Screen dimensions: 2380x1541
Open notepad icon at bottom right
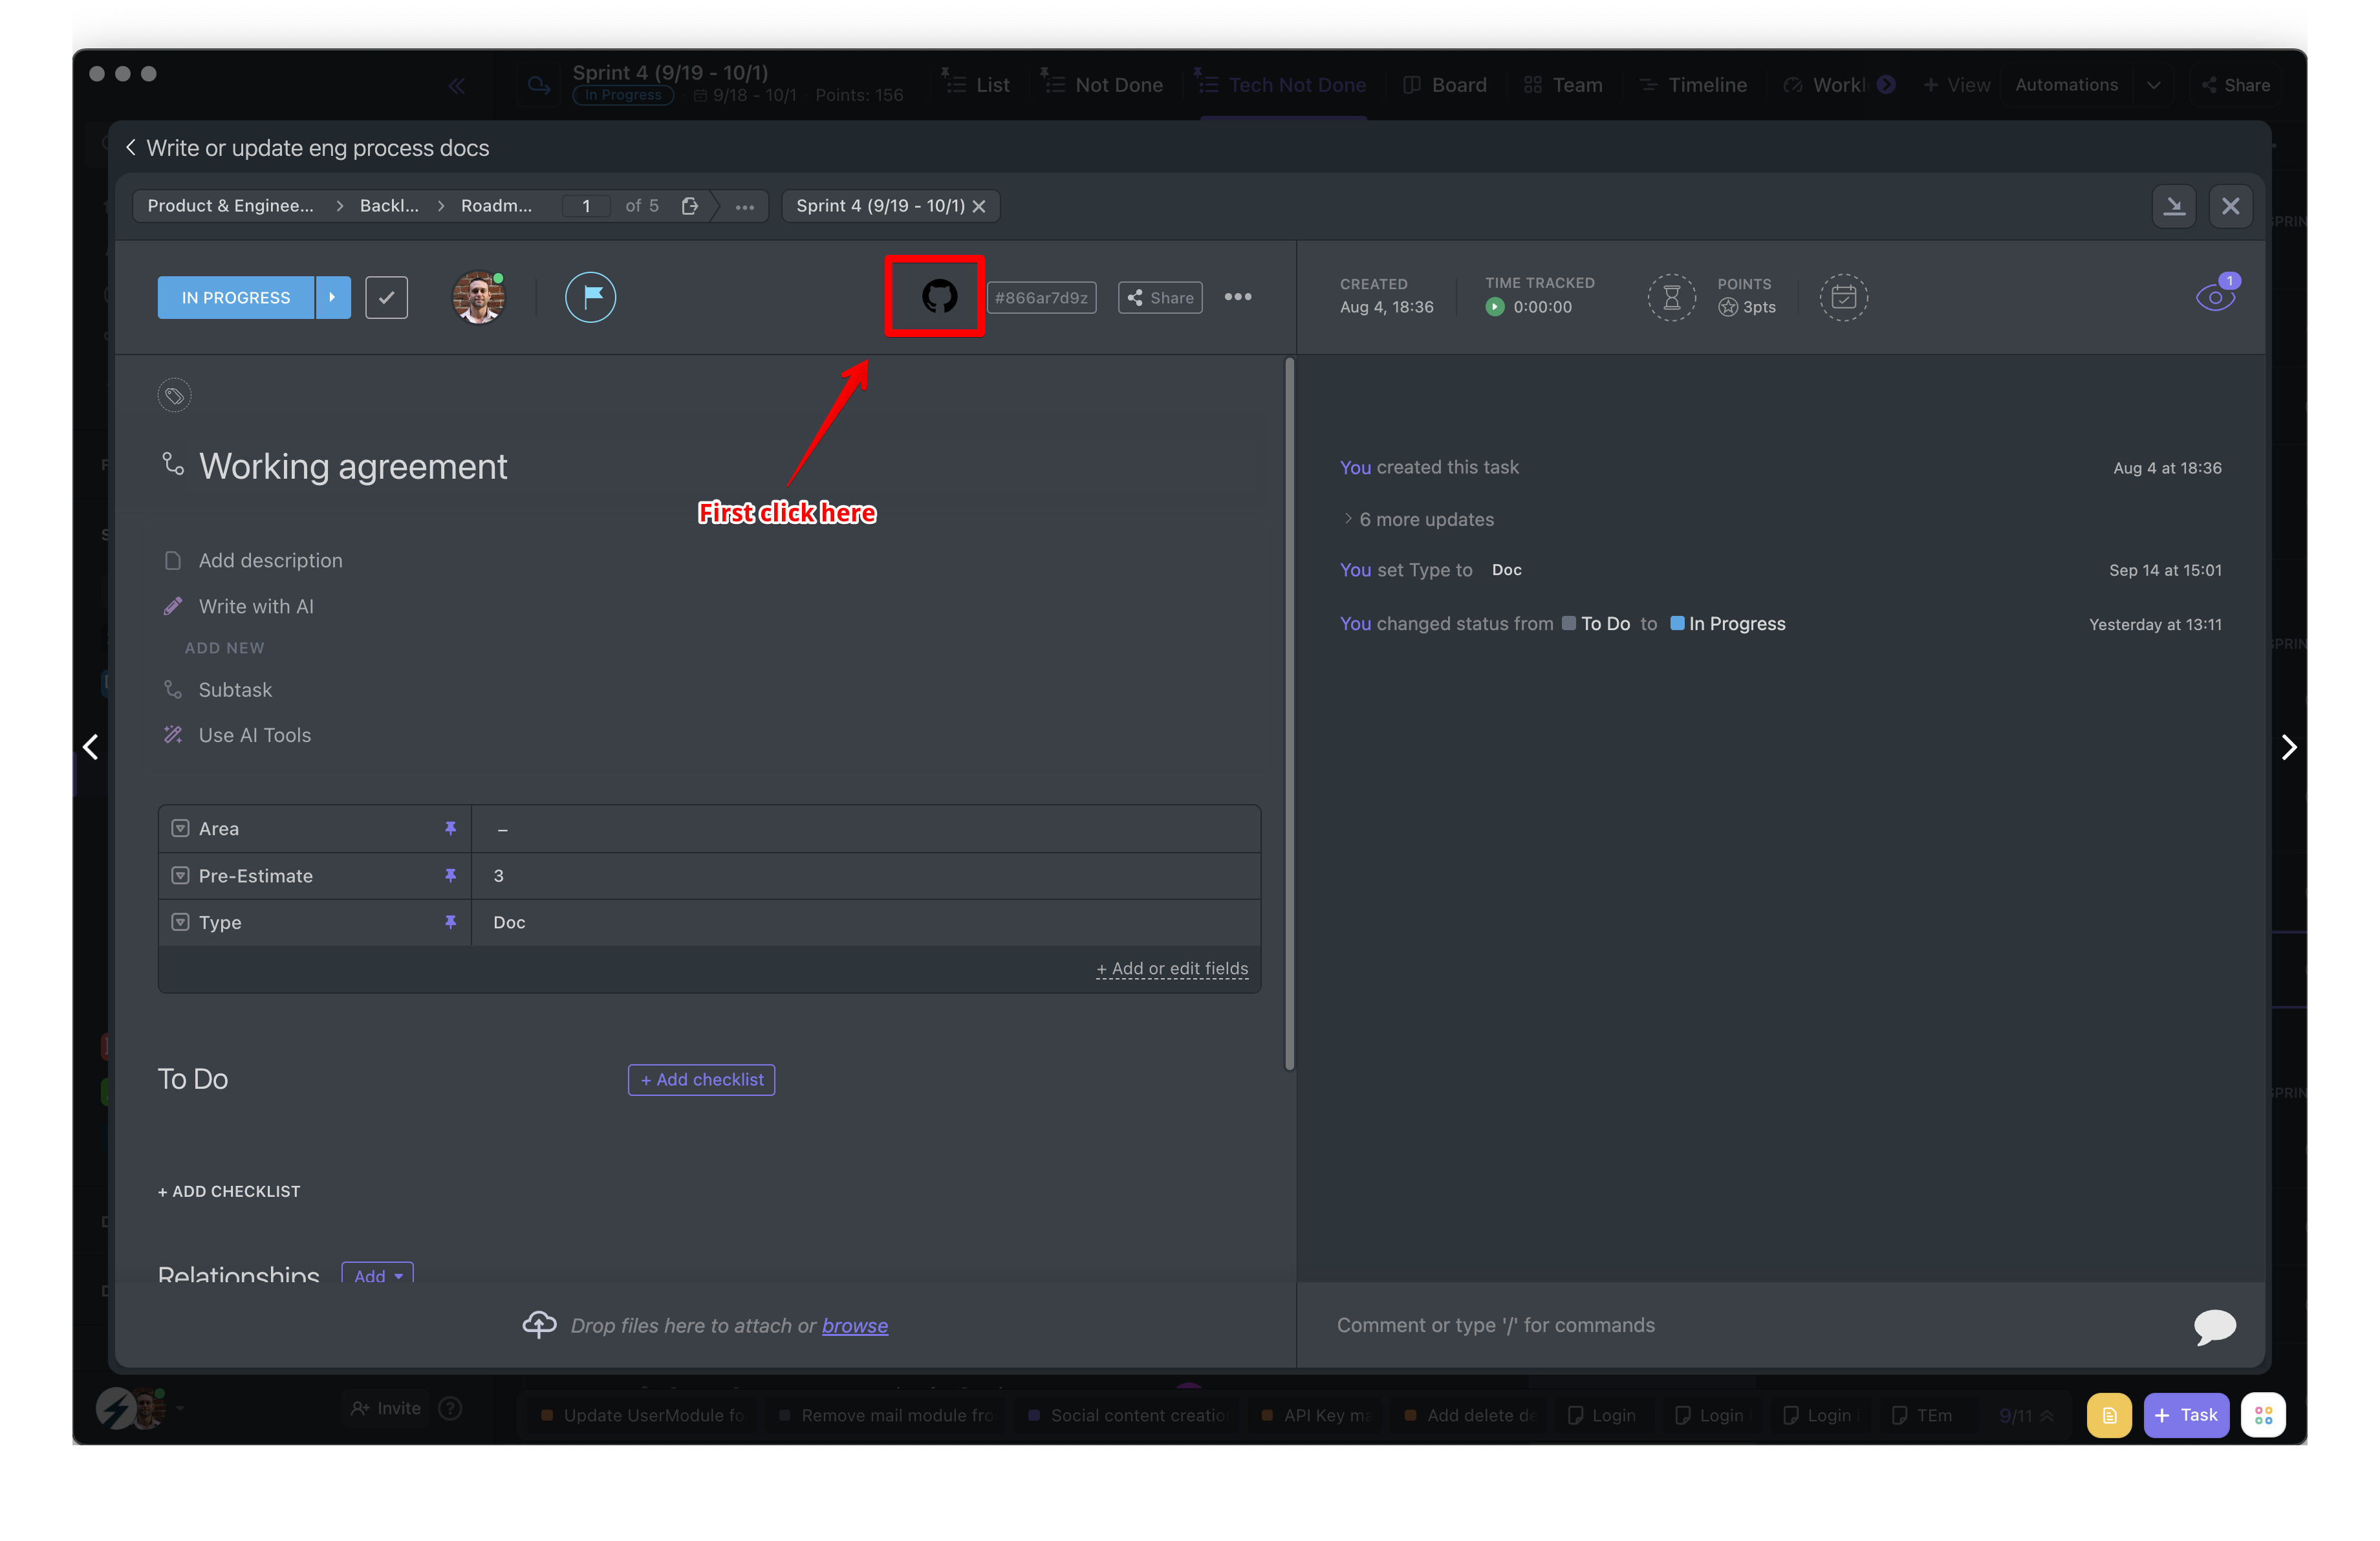(2108, 1414)
